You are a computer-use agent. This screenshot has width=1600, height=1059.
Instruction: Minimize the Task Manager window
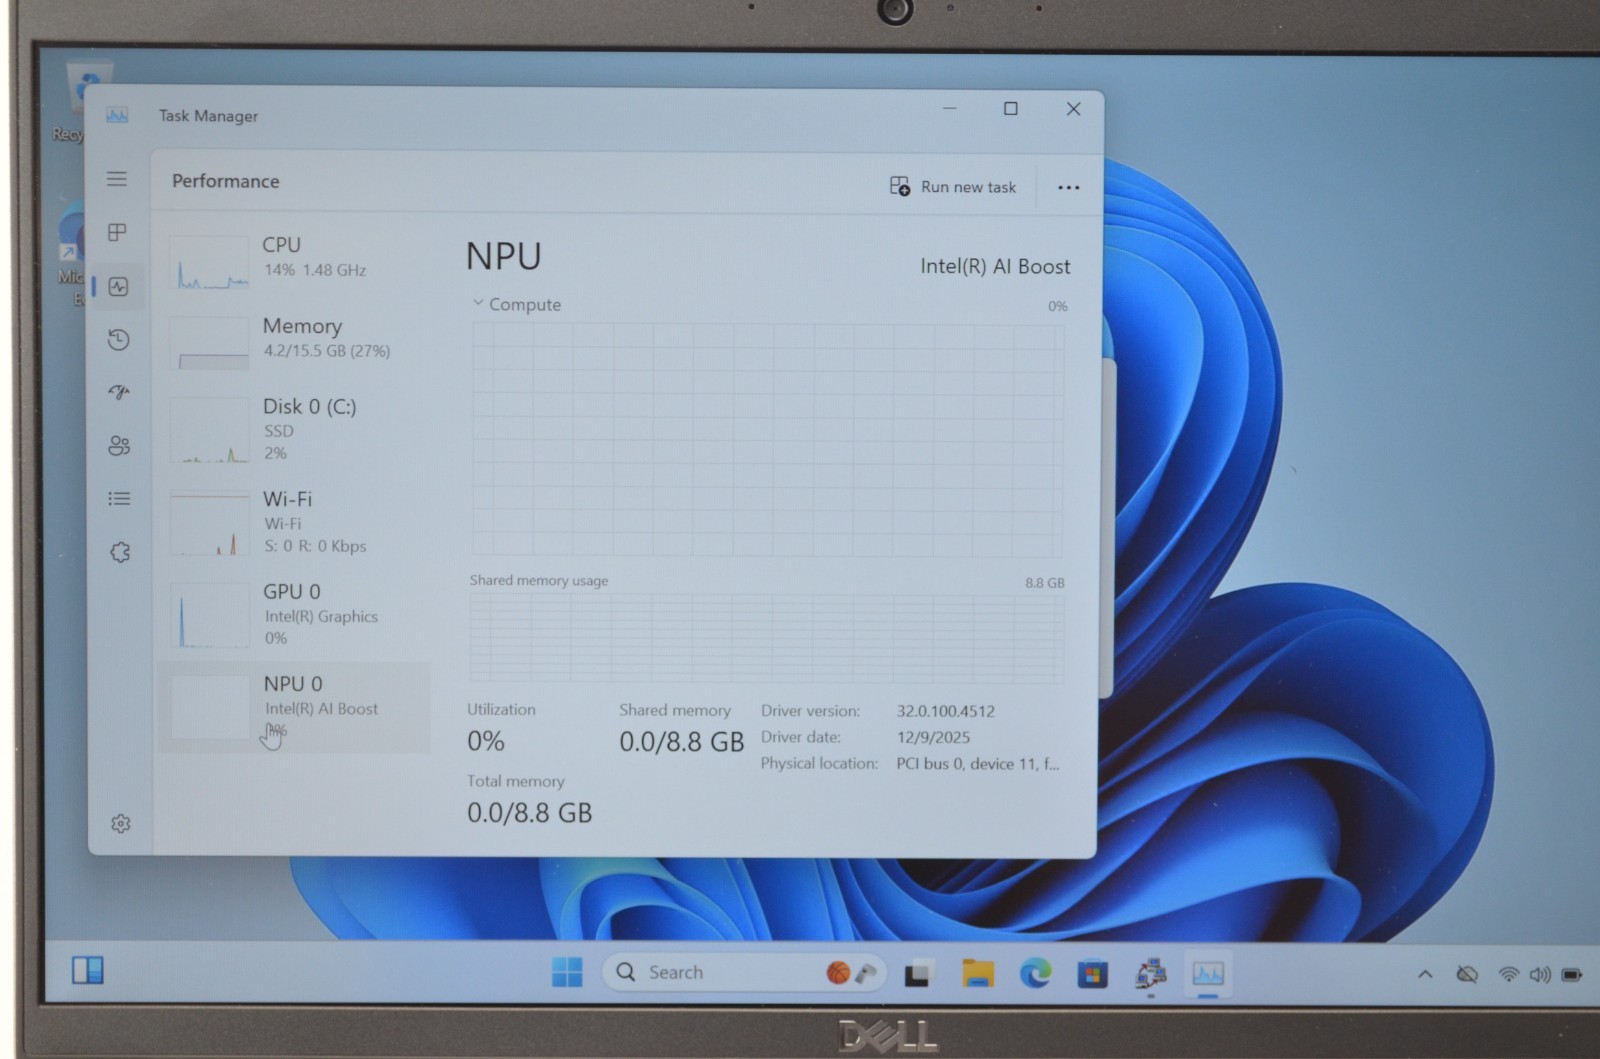click(950, 108)
